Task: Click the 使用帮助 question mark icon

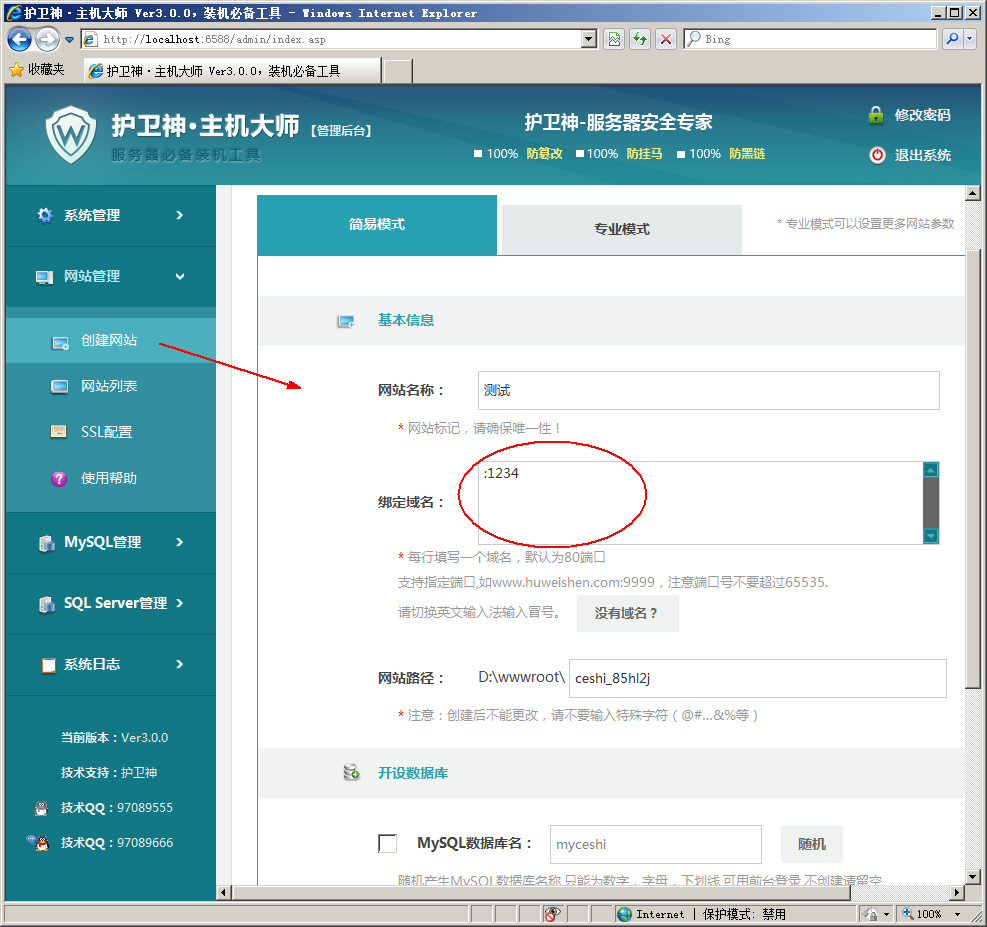Action: [59, 479]
